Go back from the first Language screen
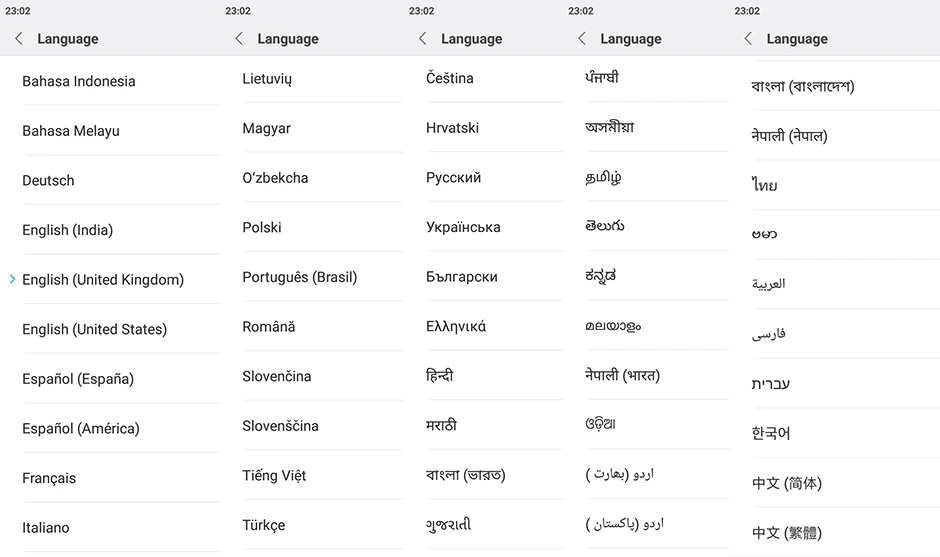This screenshot has width=940, height=557. pyautogui.click(x=19, y=39)
